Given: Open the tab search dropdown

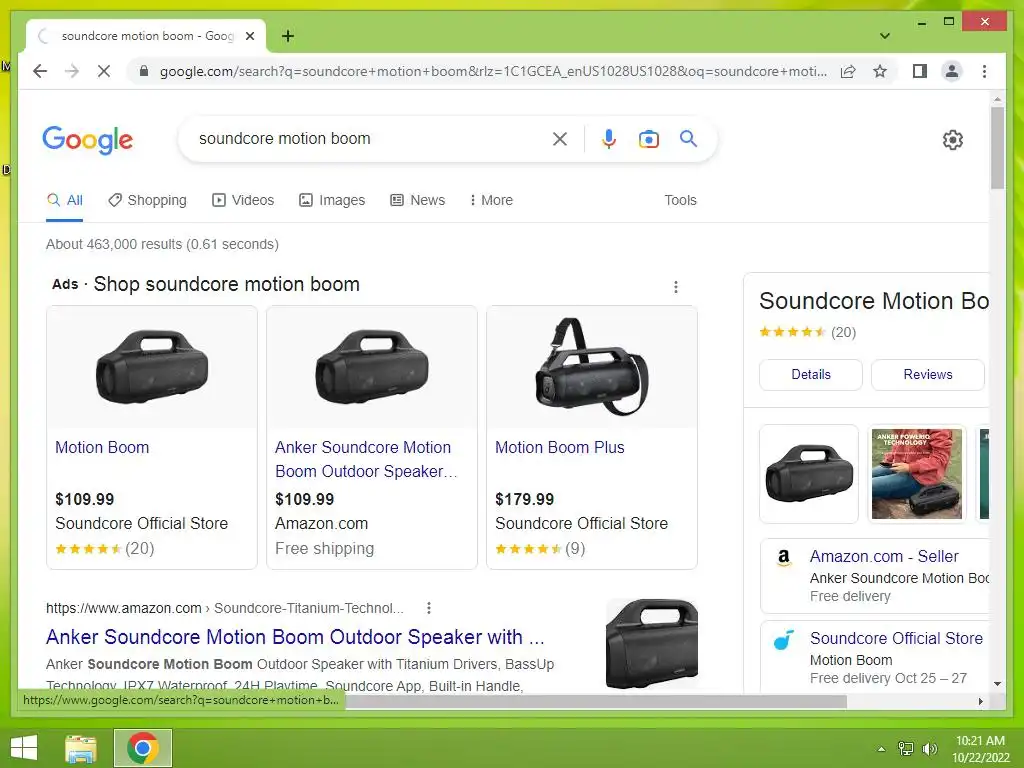Looking at the screenshot, I should [x=884, y=36].
